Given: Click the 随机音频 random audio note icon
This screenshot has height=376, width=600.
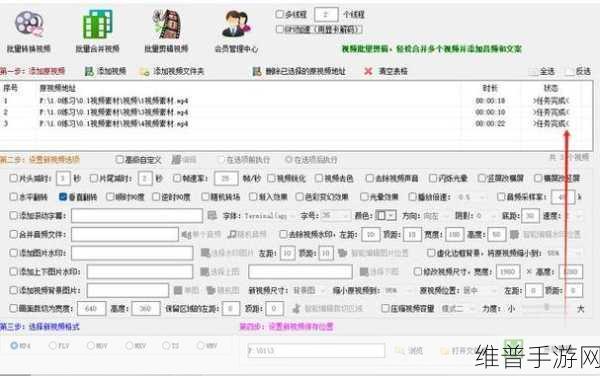Looking at the screenshot, I should tap(232, 234).
